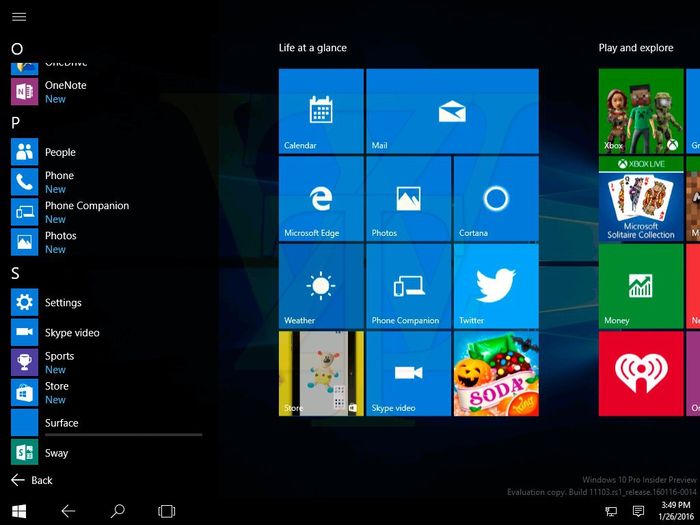
Task: Open the Cortana tile
Action: coord(496,199)
